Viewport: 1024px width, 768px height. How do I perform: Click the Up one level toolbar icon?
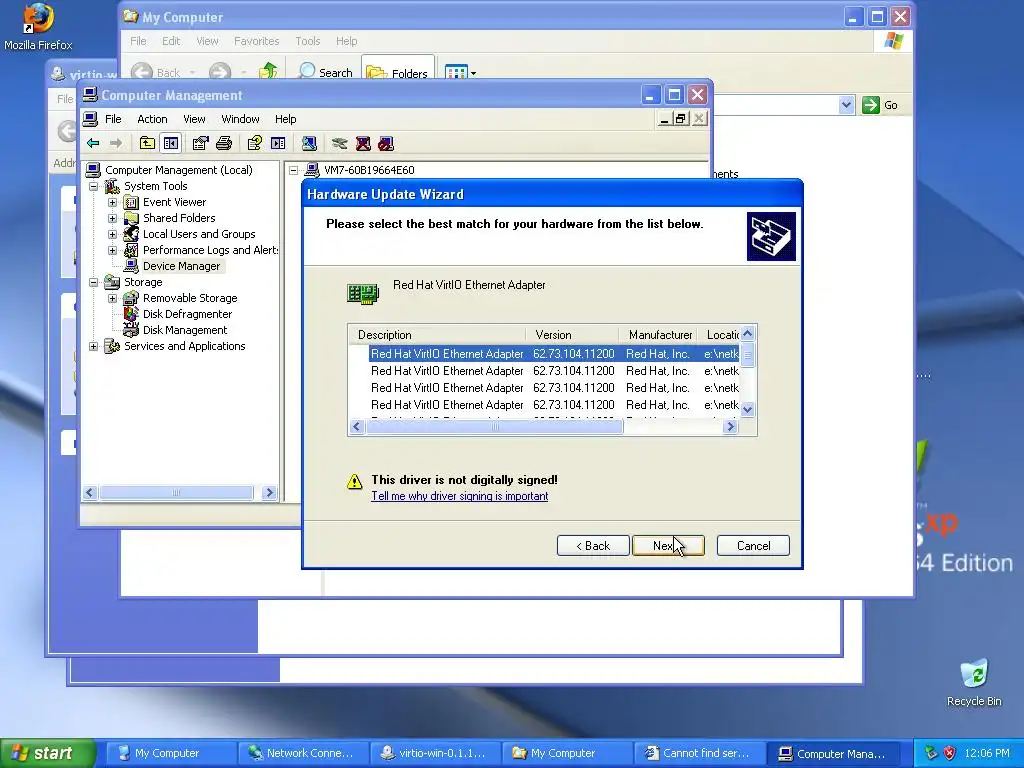[148, 143]
